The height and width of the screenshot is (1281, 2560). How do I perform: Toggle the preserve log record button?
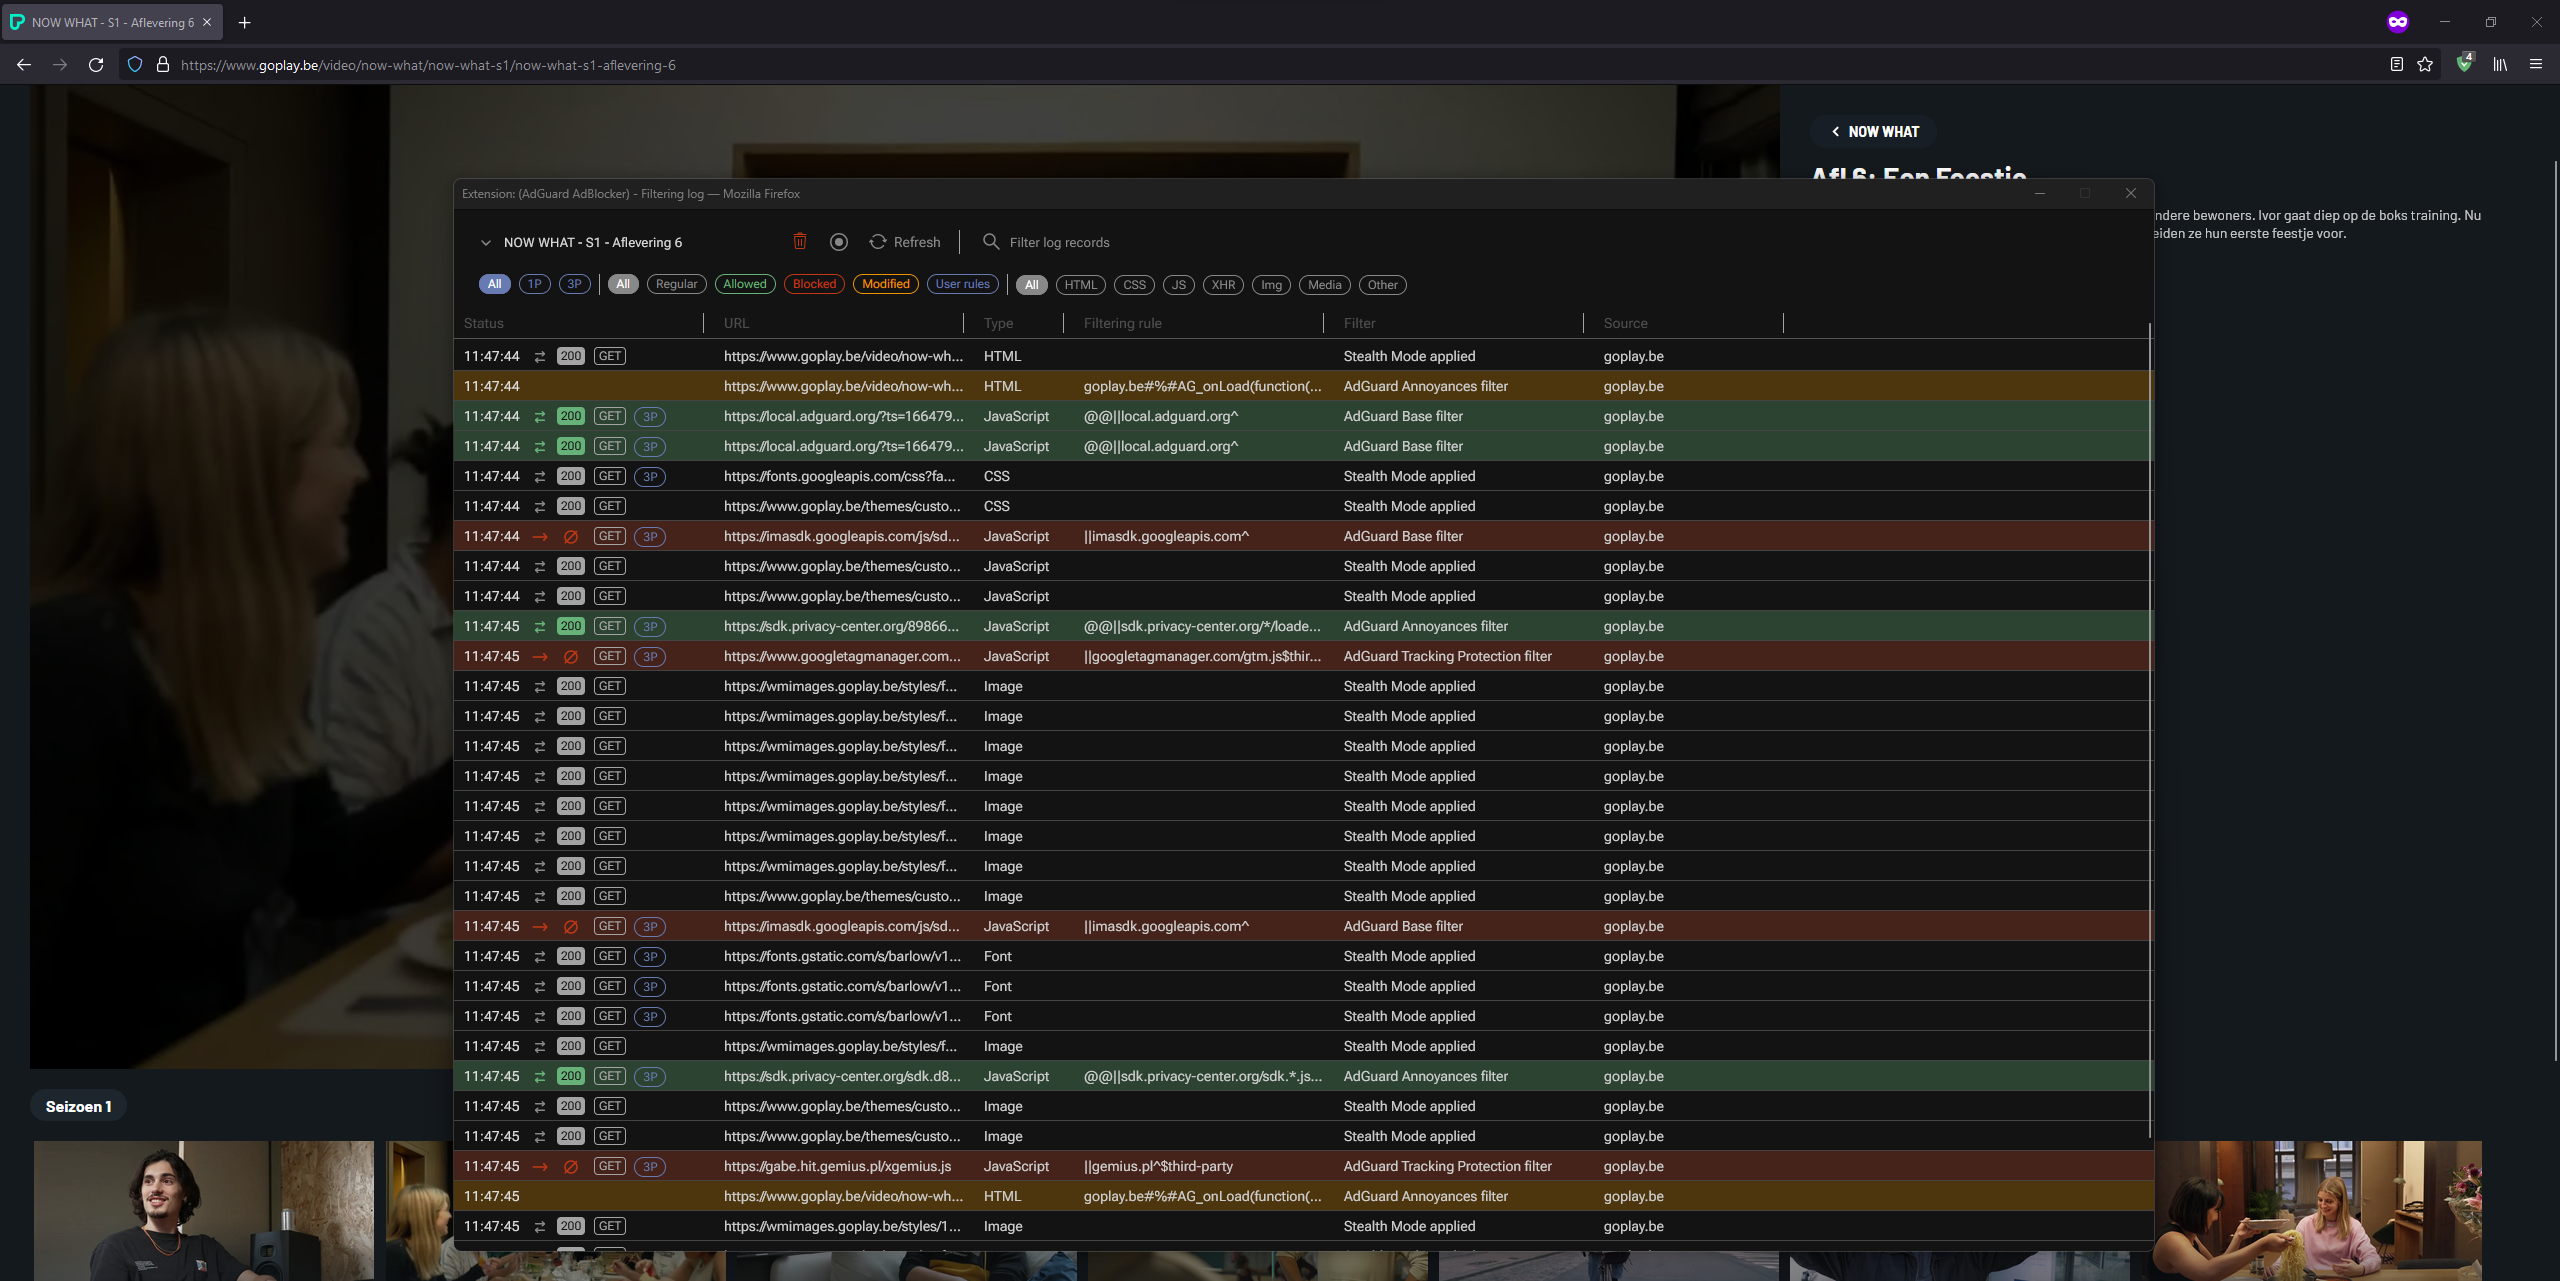839,242
